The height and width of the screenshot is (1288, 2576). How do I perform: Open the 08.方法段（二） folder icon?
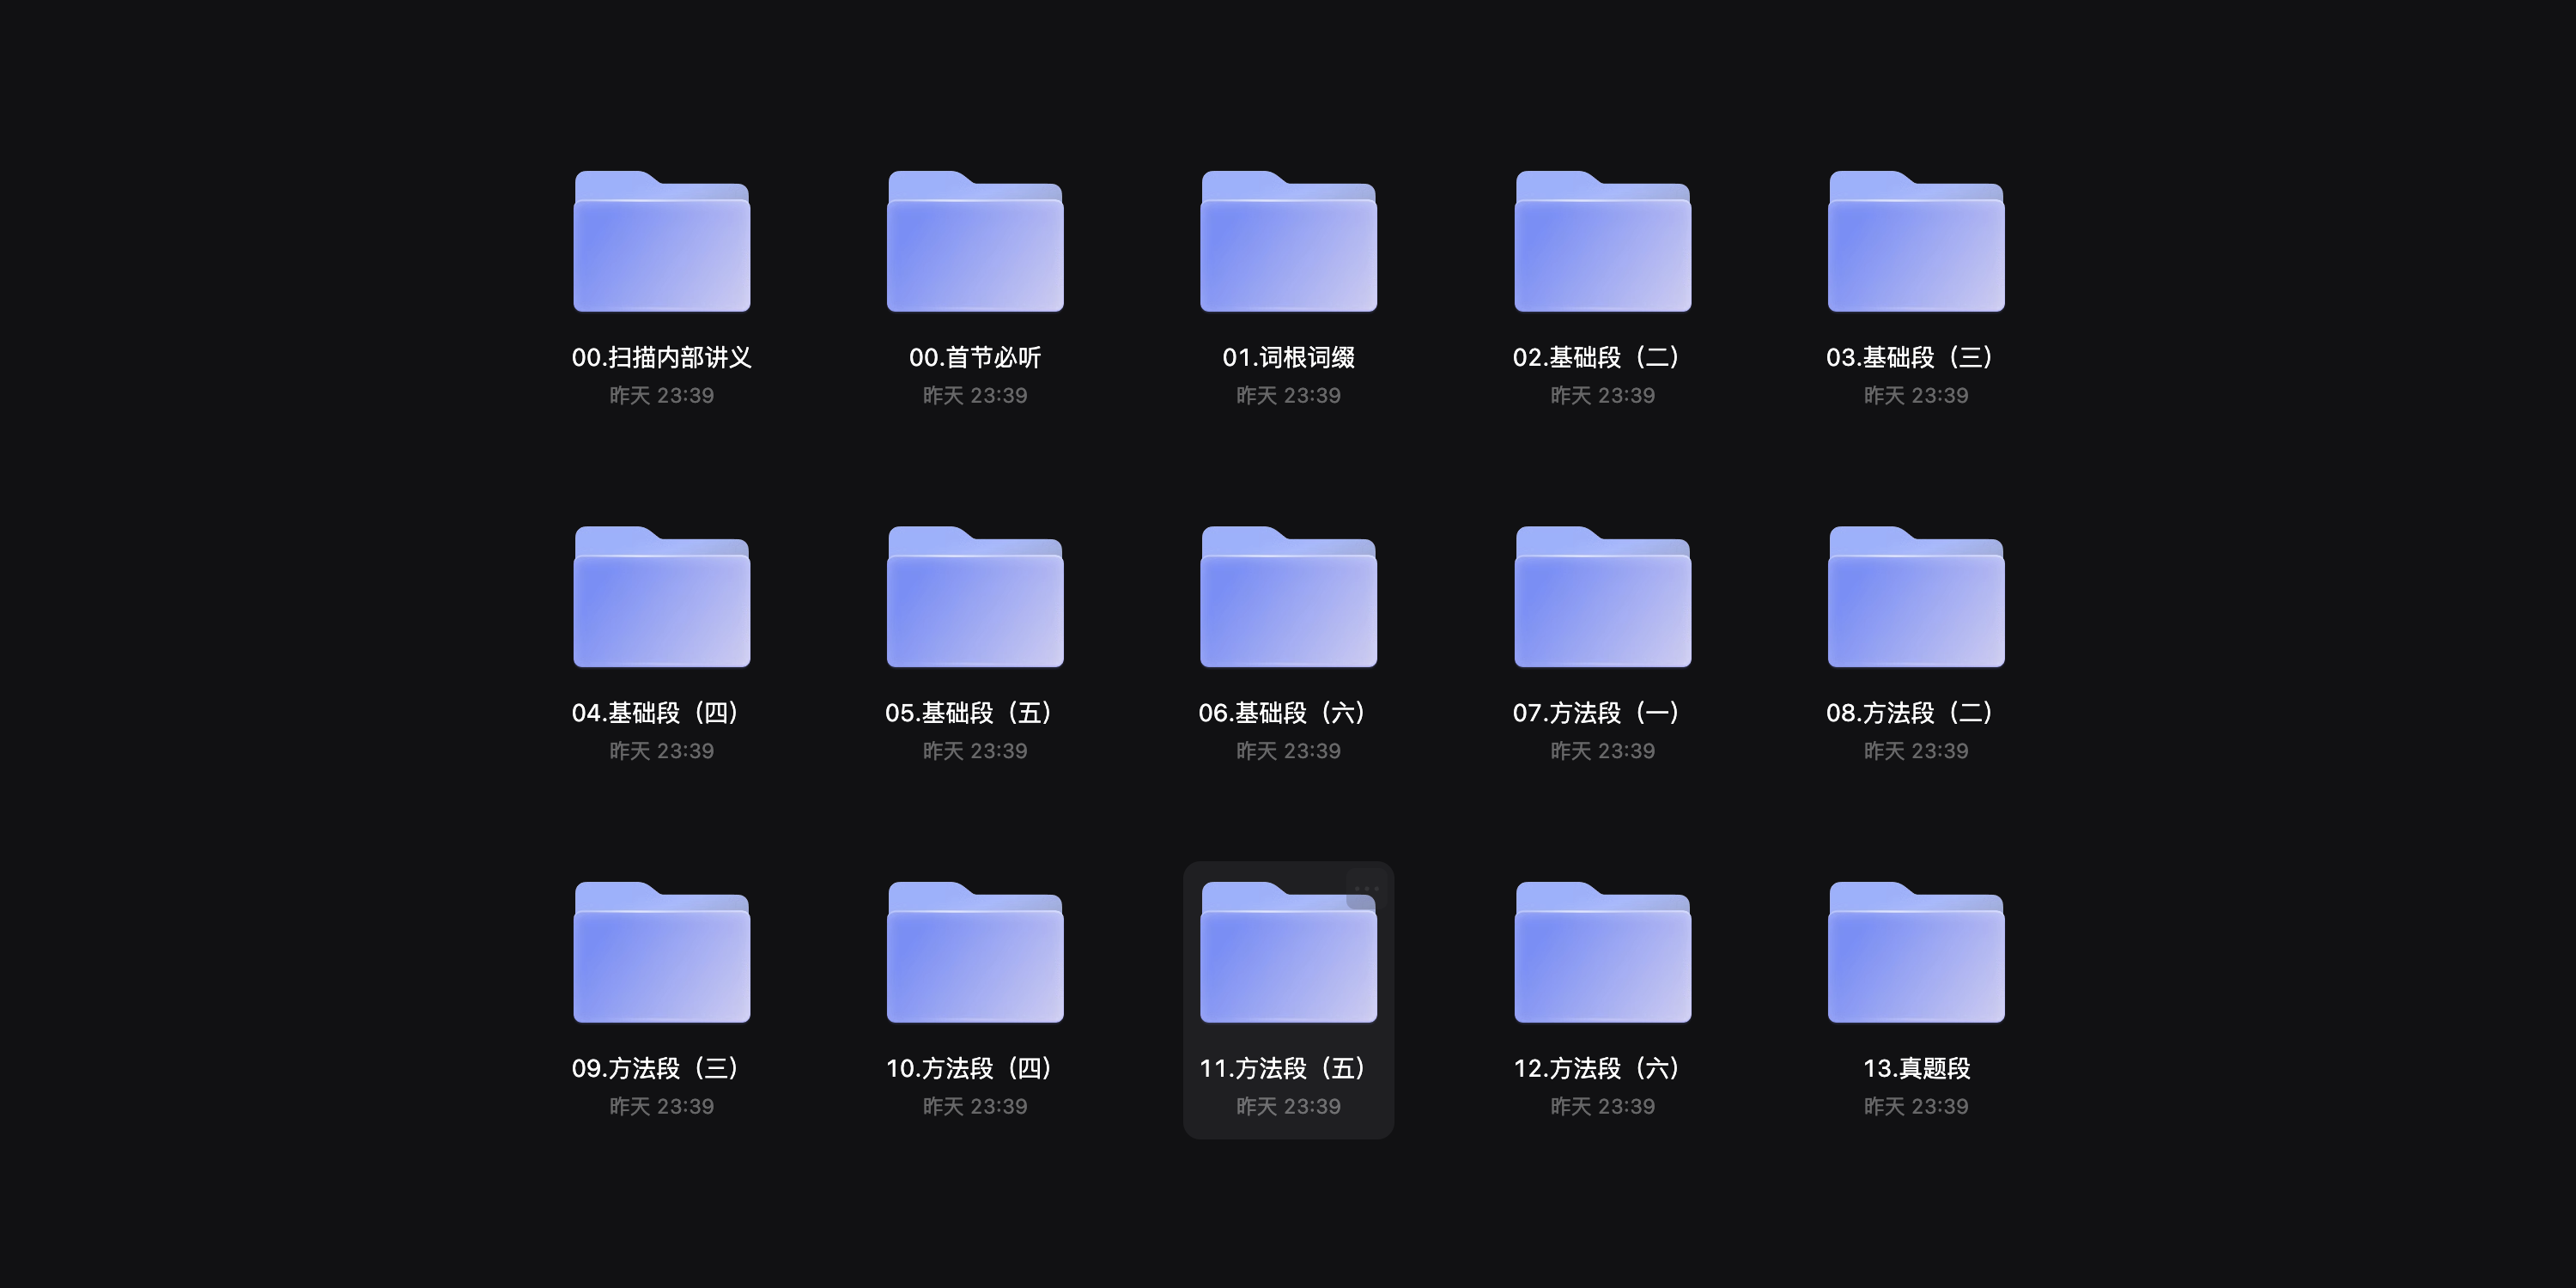1916,597
